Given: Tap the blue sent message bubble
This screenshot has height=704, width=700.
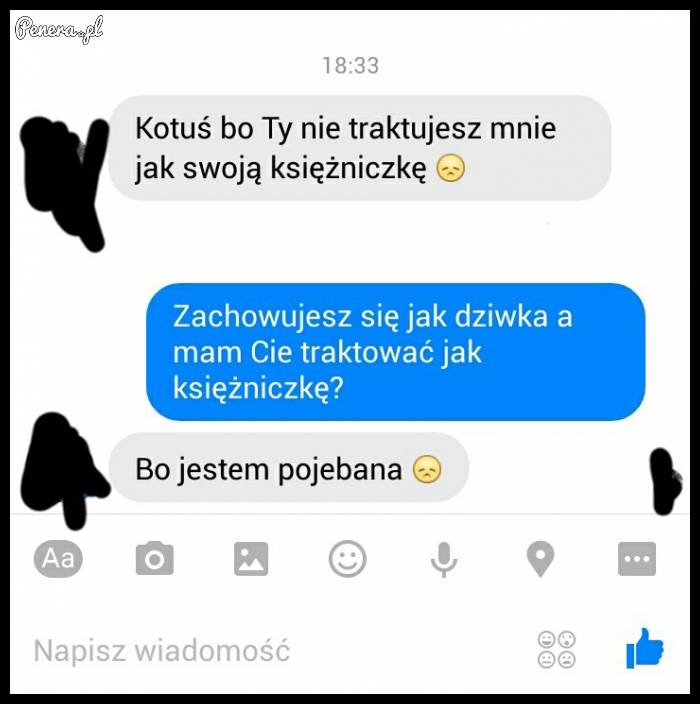Looking at the screenshot, I should coord(396,352).
